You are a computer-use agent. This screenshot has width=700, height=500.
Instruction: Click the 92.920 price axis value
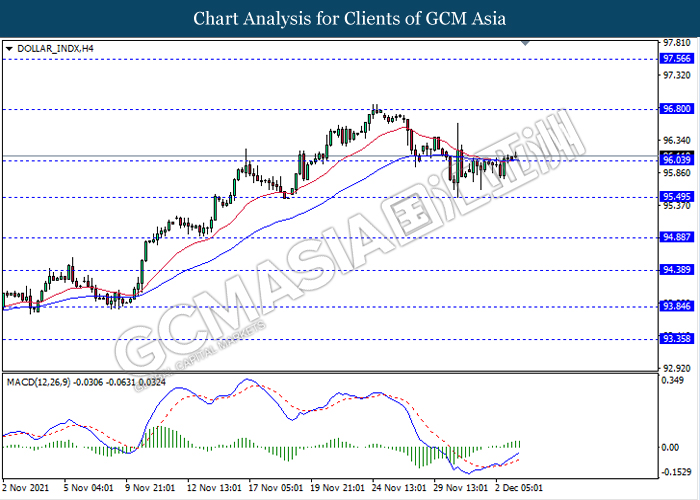676,369
